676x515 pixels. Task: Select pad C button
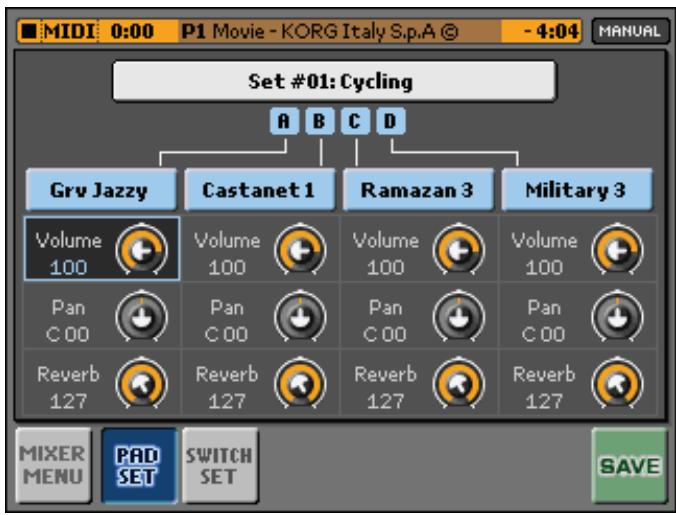click(x=355, y=122)
